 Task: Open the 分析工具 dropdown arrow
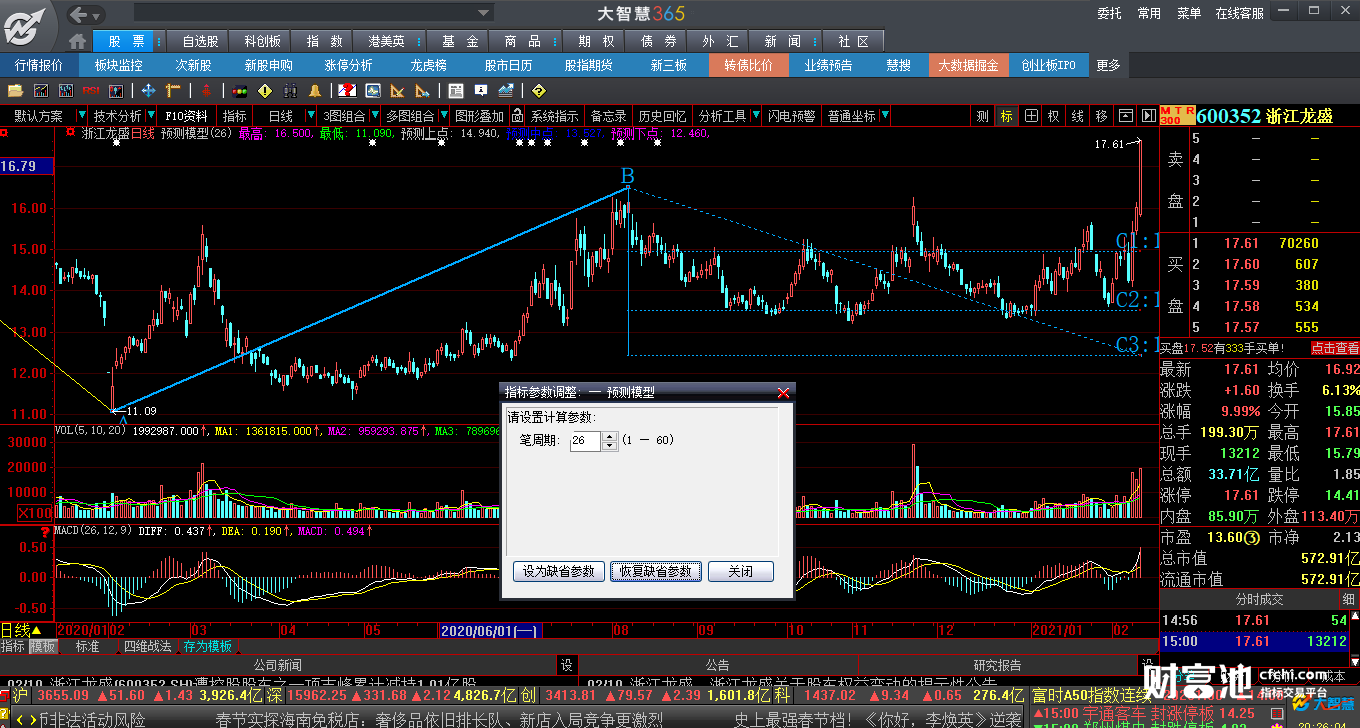(x=756, y=116)
